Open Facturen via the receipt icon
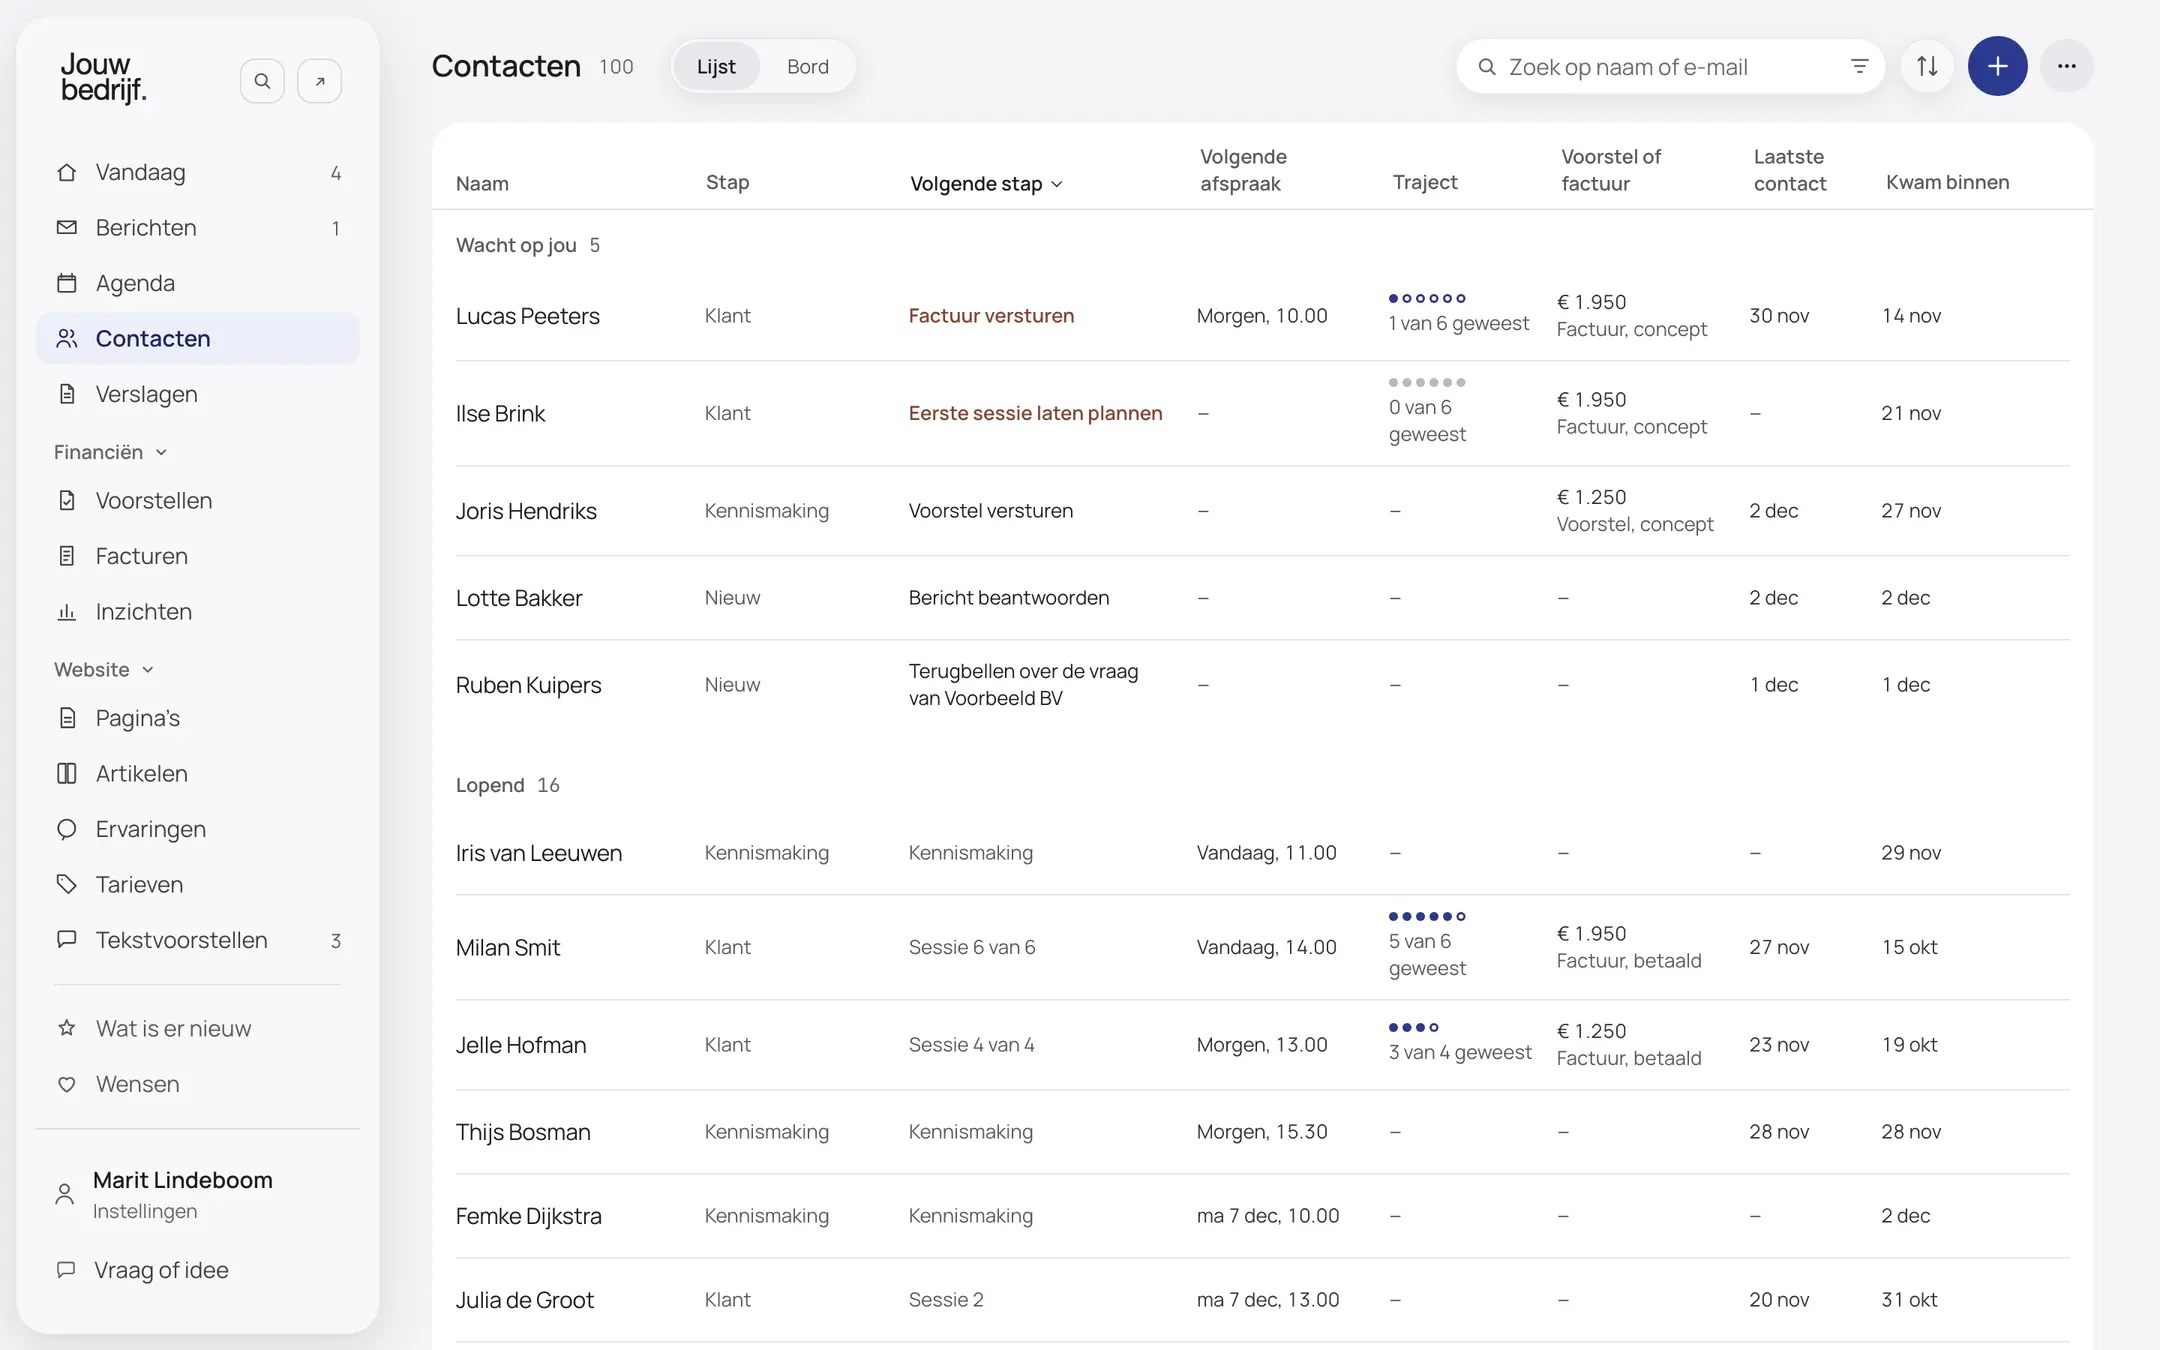This screenshot has height=1350, width=2160. pos(67,556)
